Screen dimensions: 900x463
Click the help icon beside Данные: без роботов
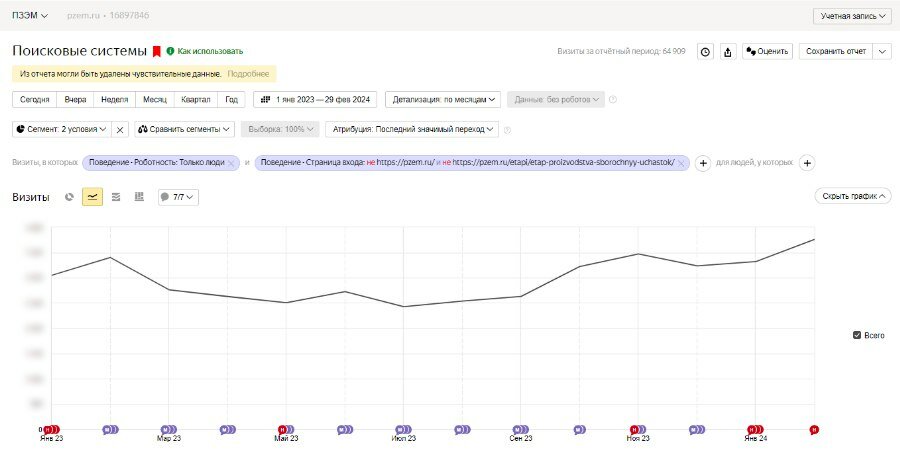click(x=612, y=99)
